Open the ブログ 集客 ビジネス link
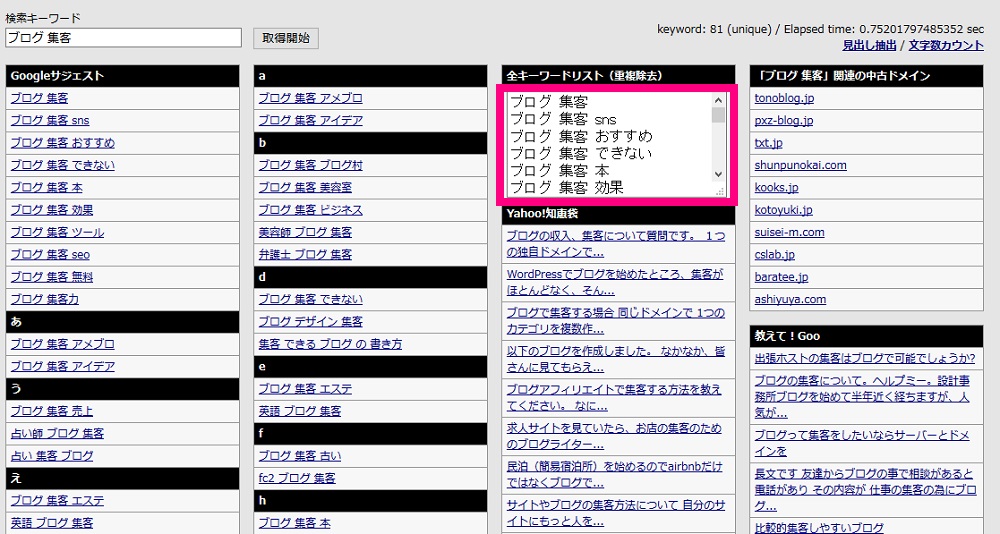 click(x=311, y=210)
